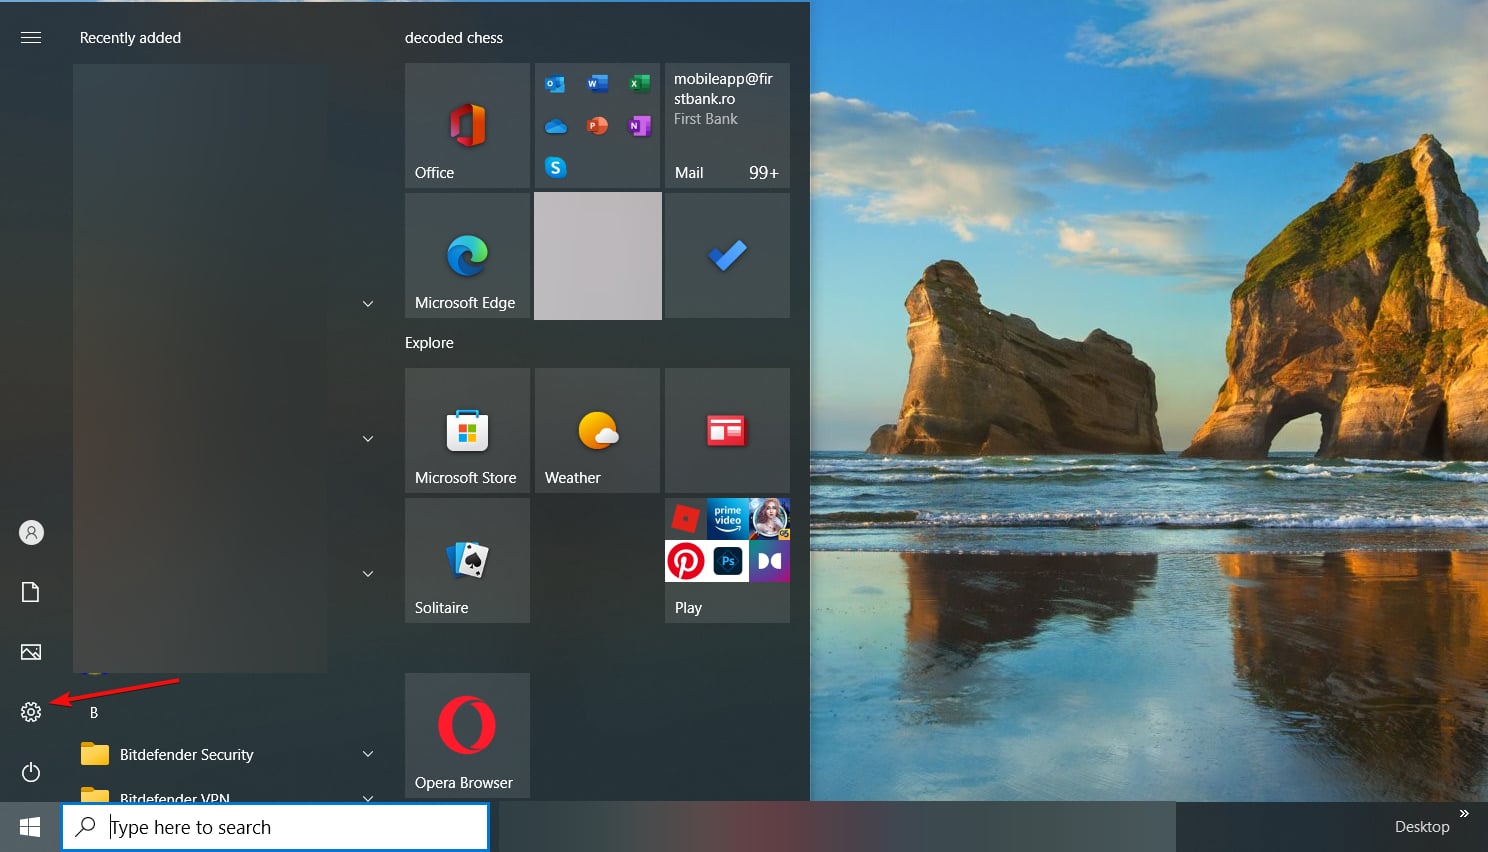Open the Pictures sidebar icon
The width and height of the screenshot is (1488, 852).
point(30,652)
